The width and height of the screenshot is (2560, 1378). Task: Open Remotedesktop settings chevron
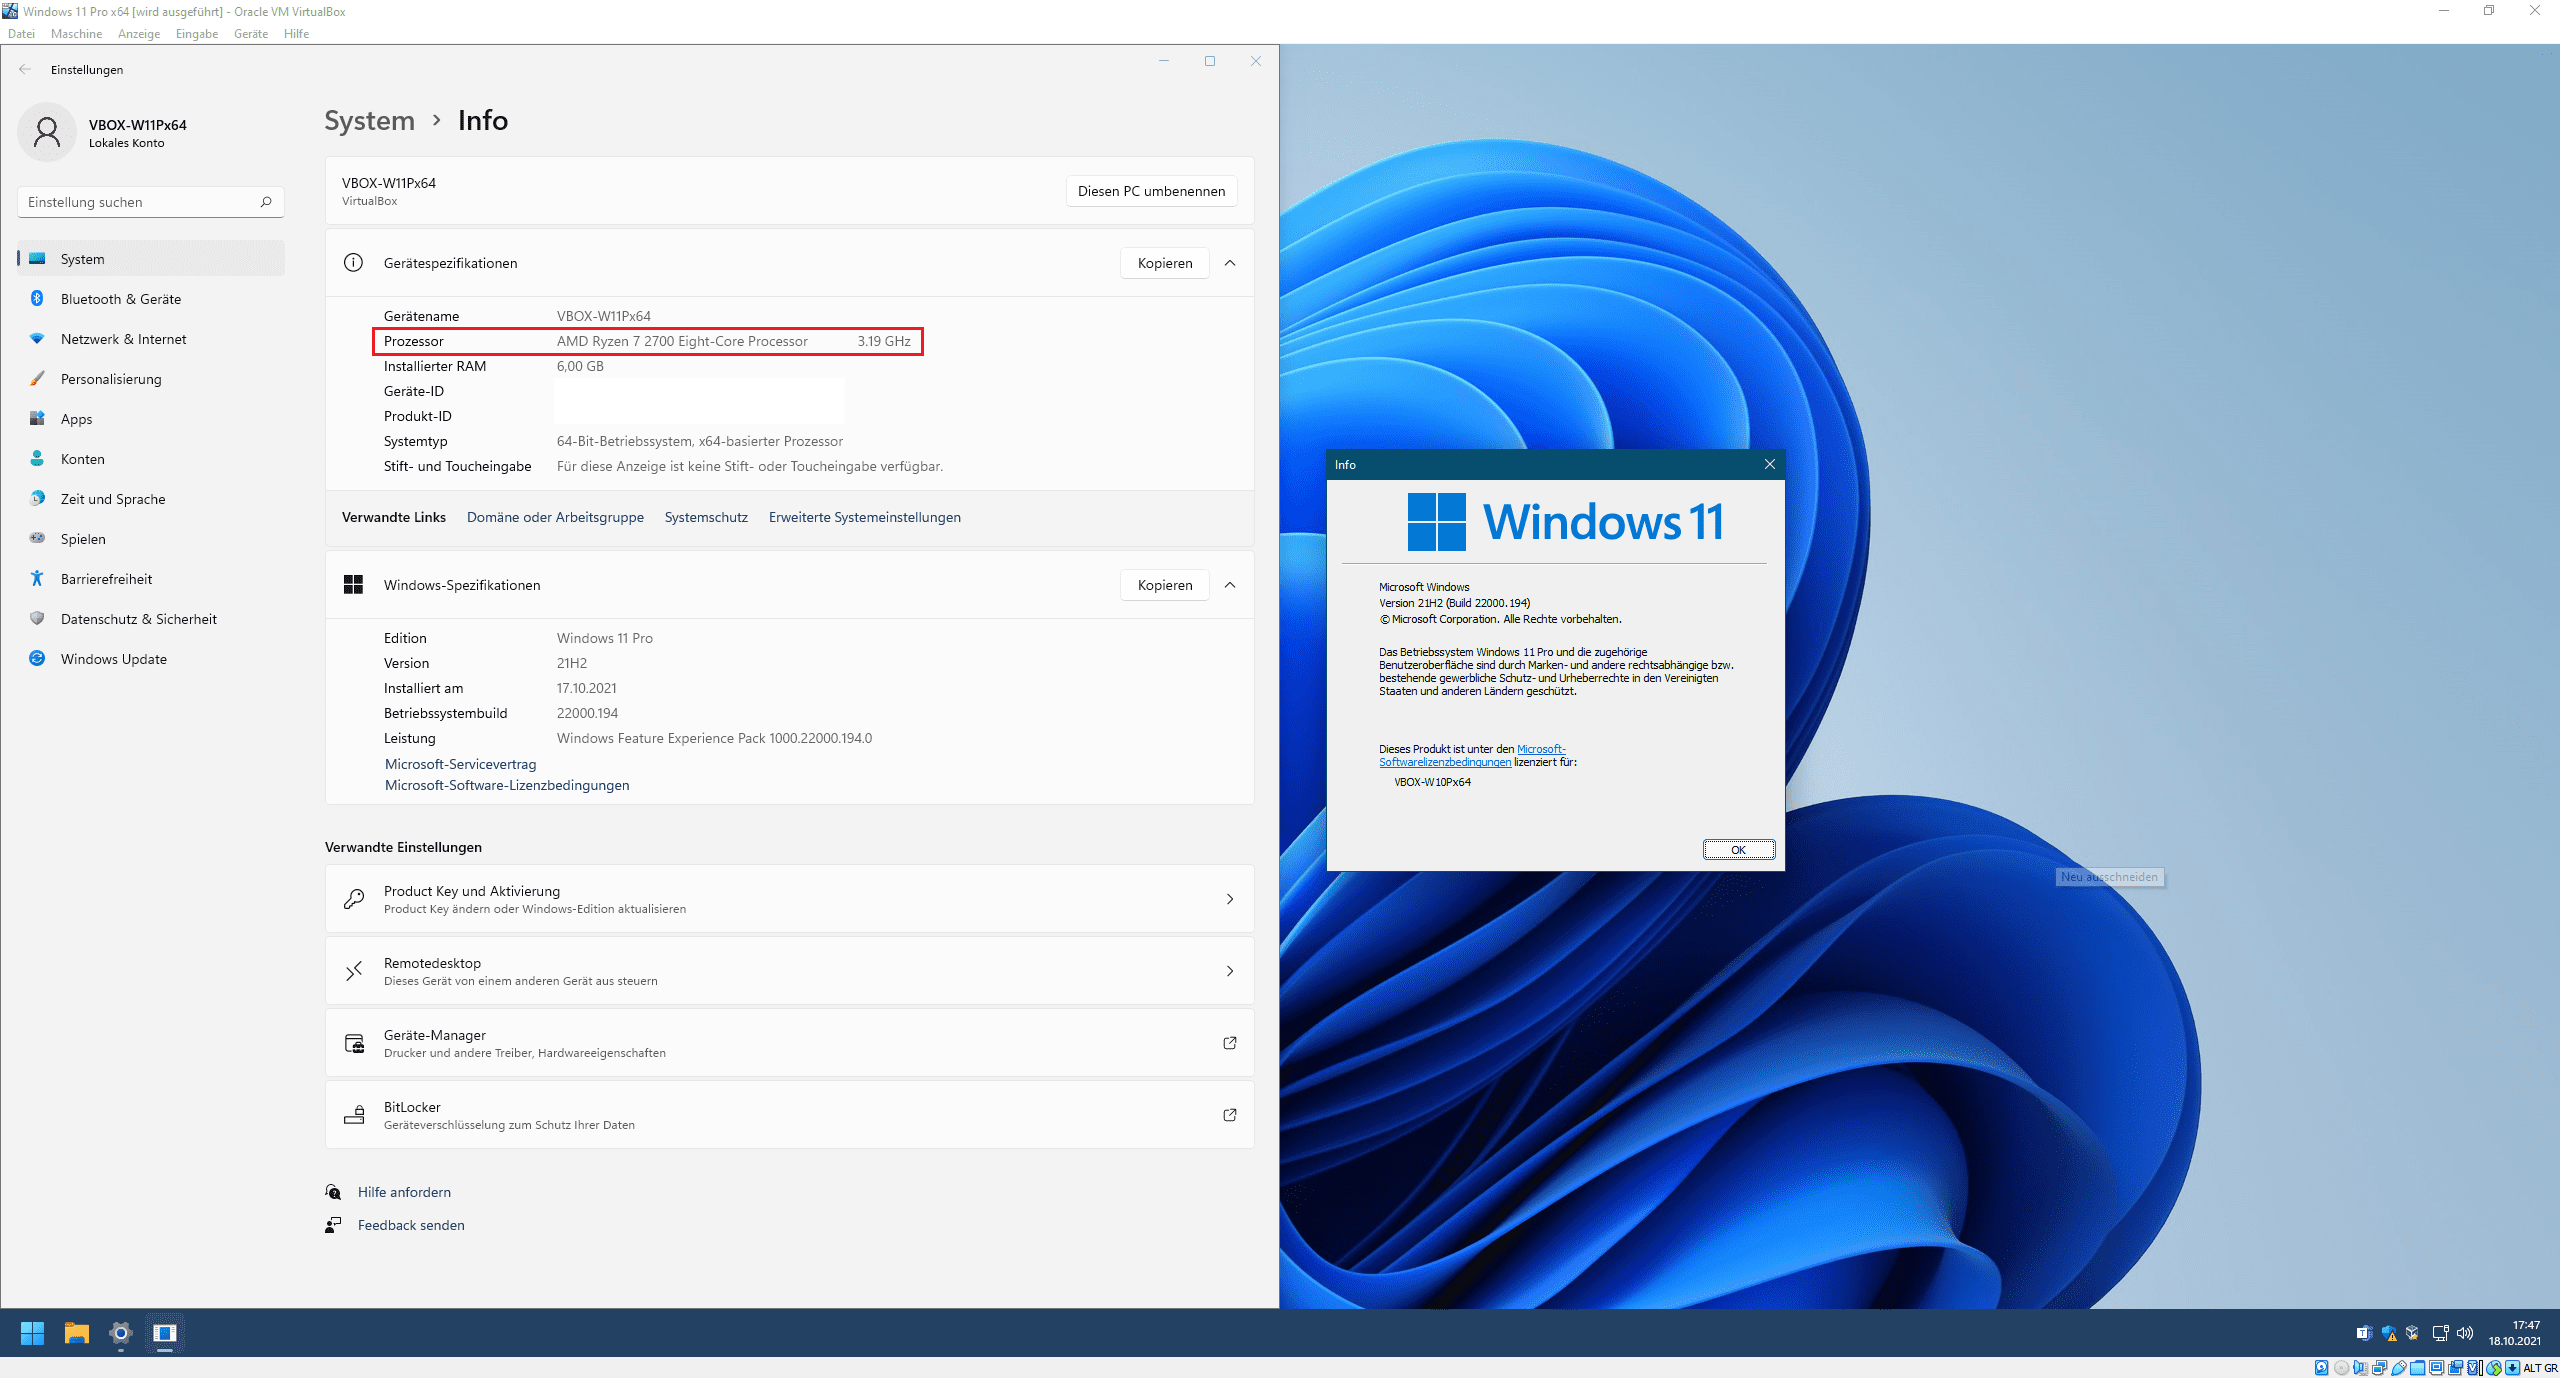1230,971
